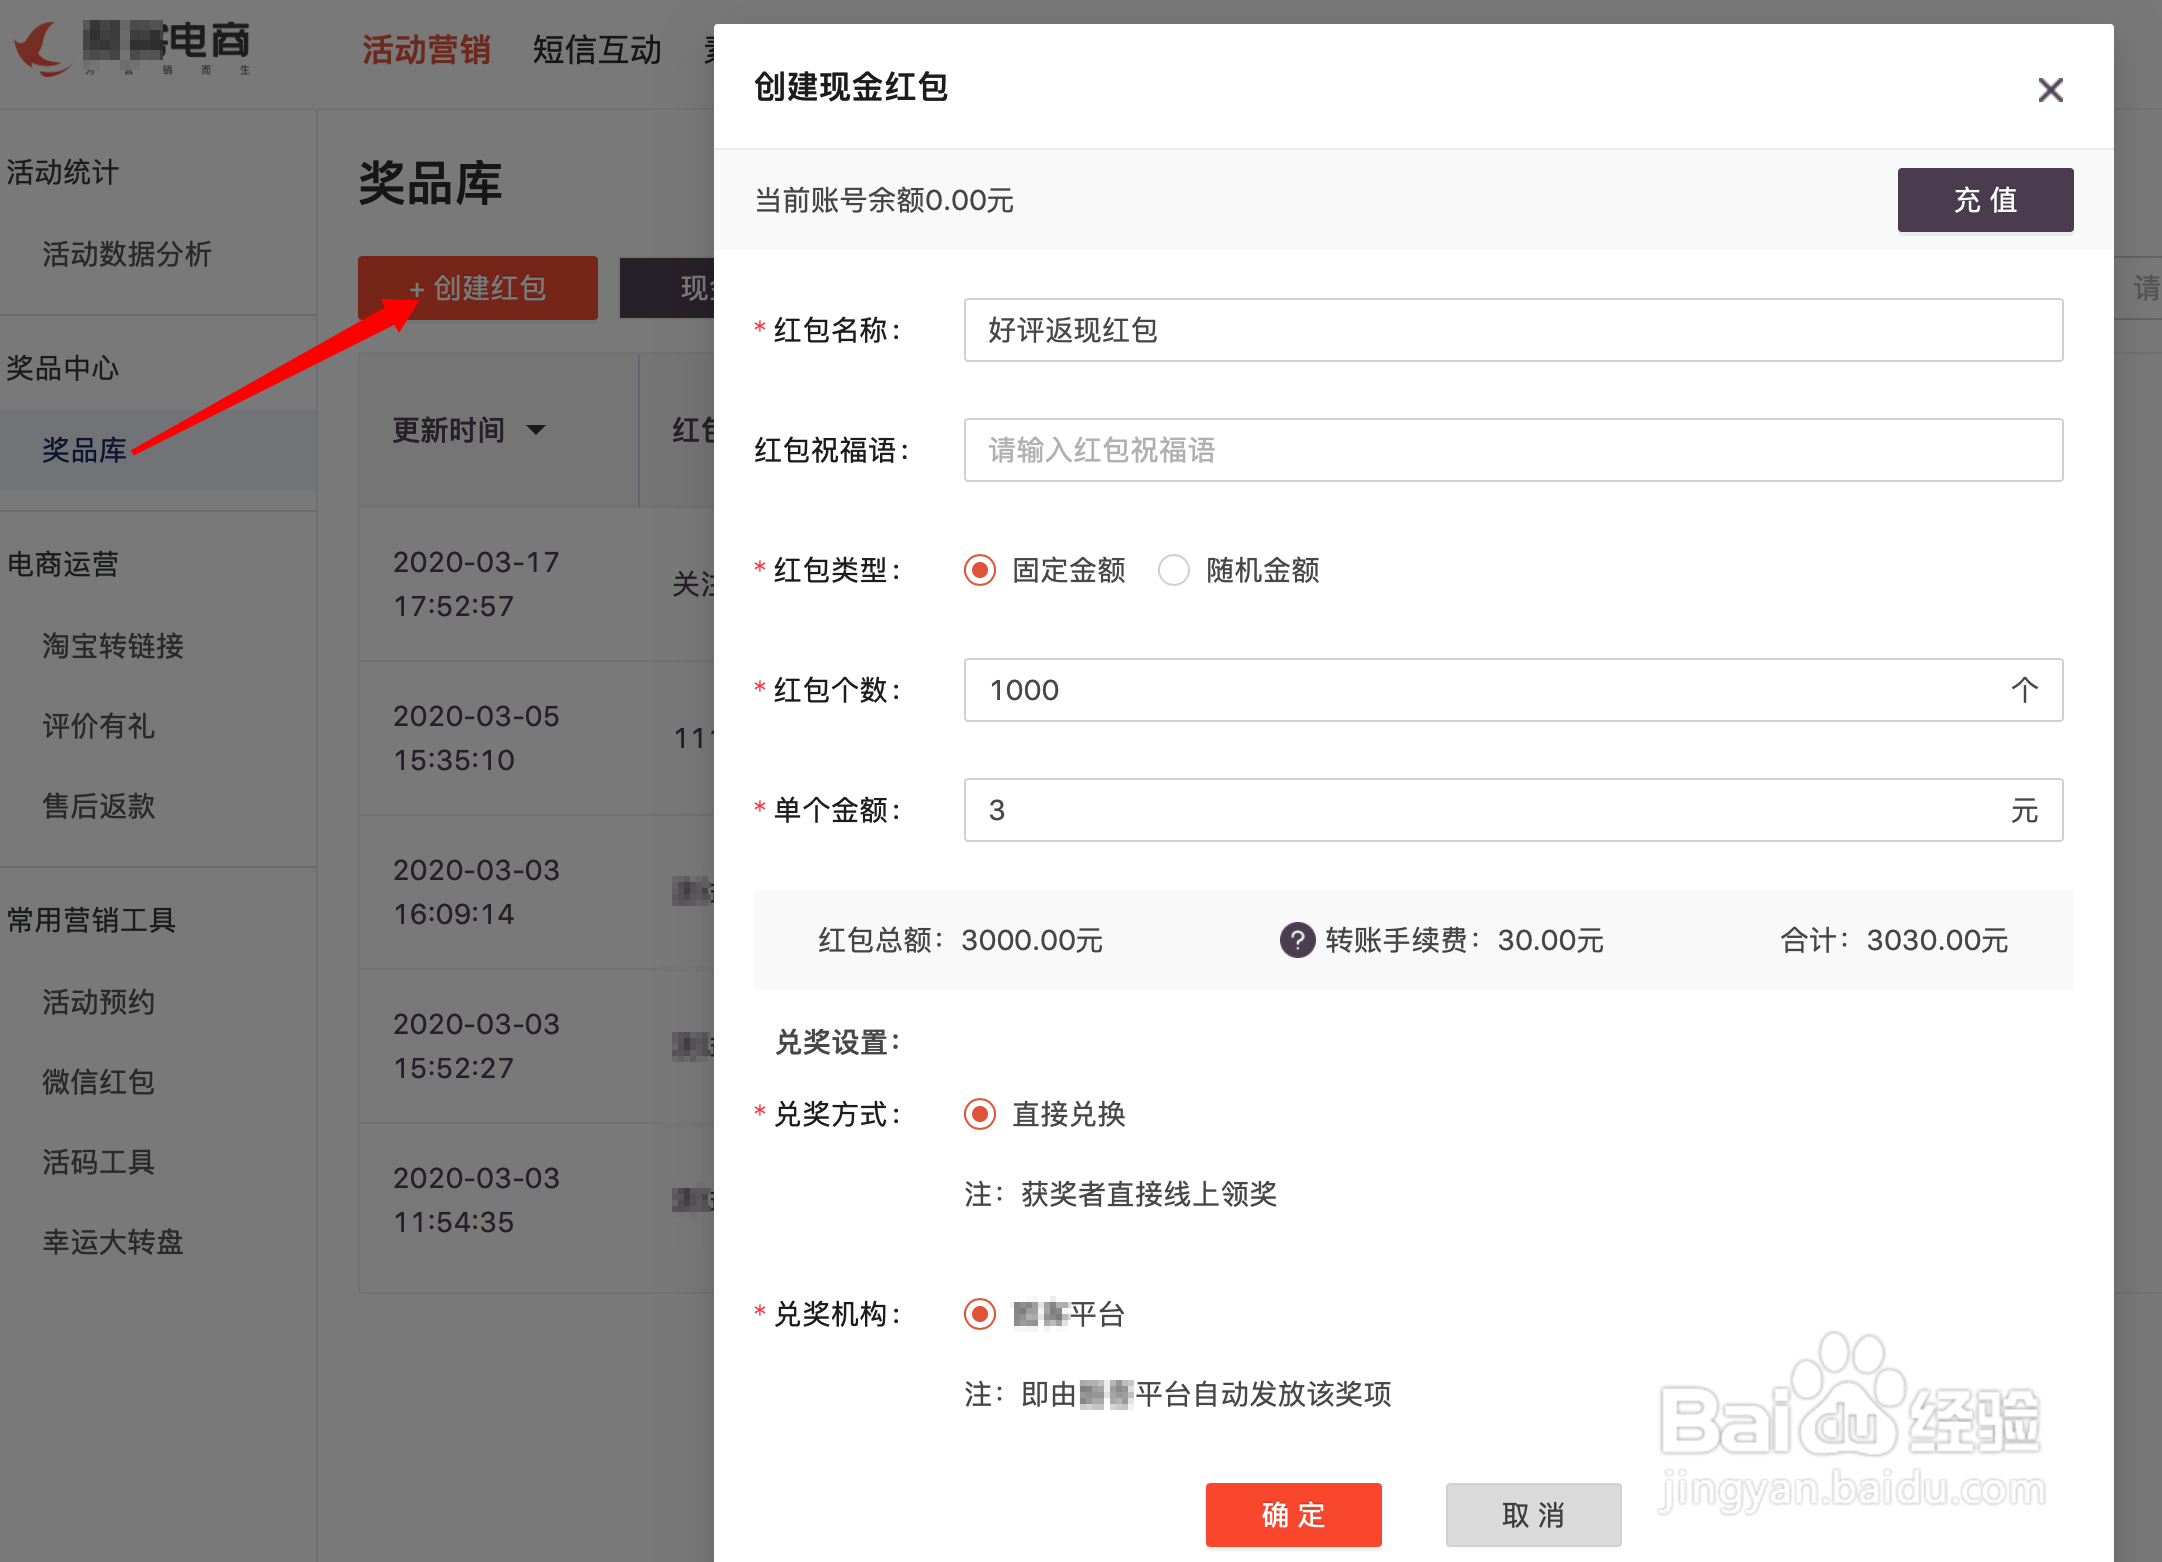Open 幸运大转盘 tool

coord(112,1242)
